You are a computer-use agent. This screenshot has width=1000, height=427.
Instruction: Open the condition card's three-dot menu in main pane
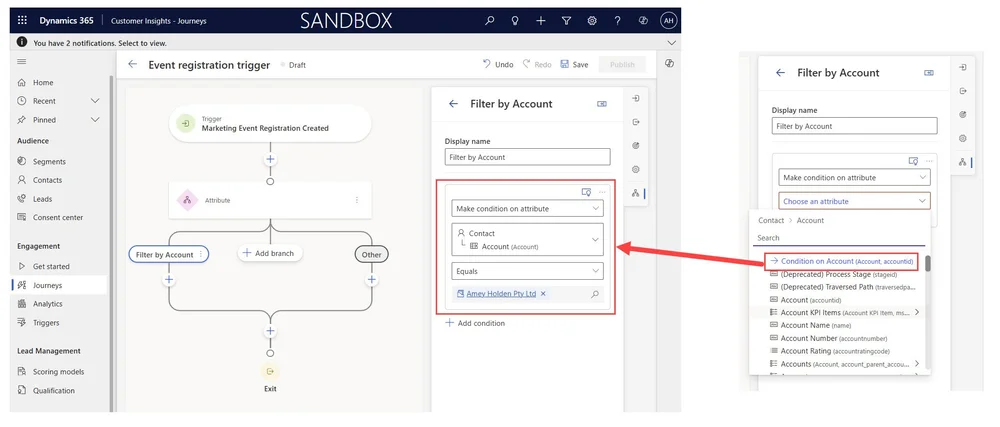click(602, 192)
